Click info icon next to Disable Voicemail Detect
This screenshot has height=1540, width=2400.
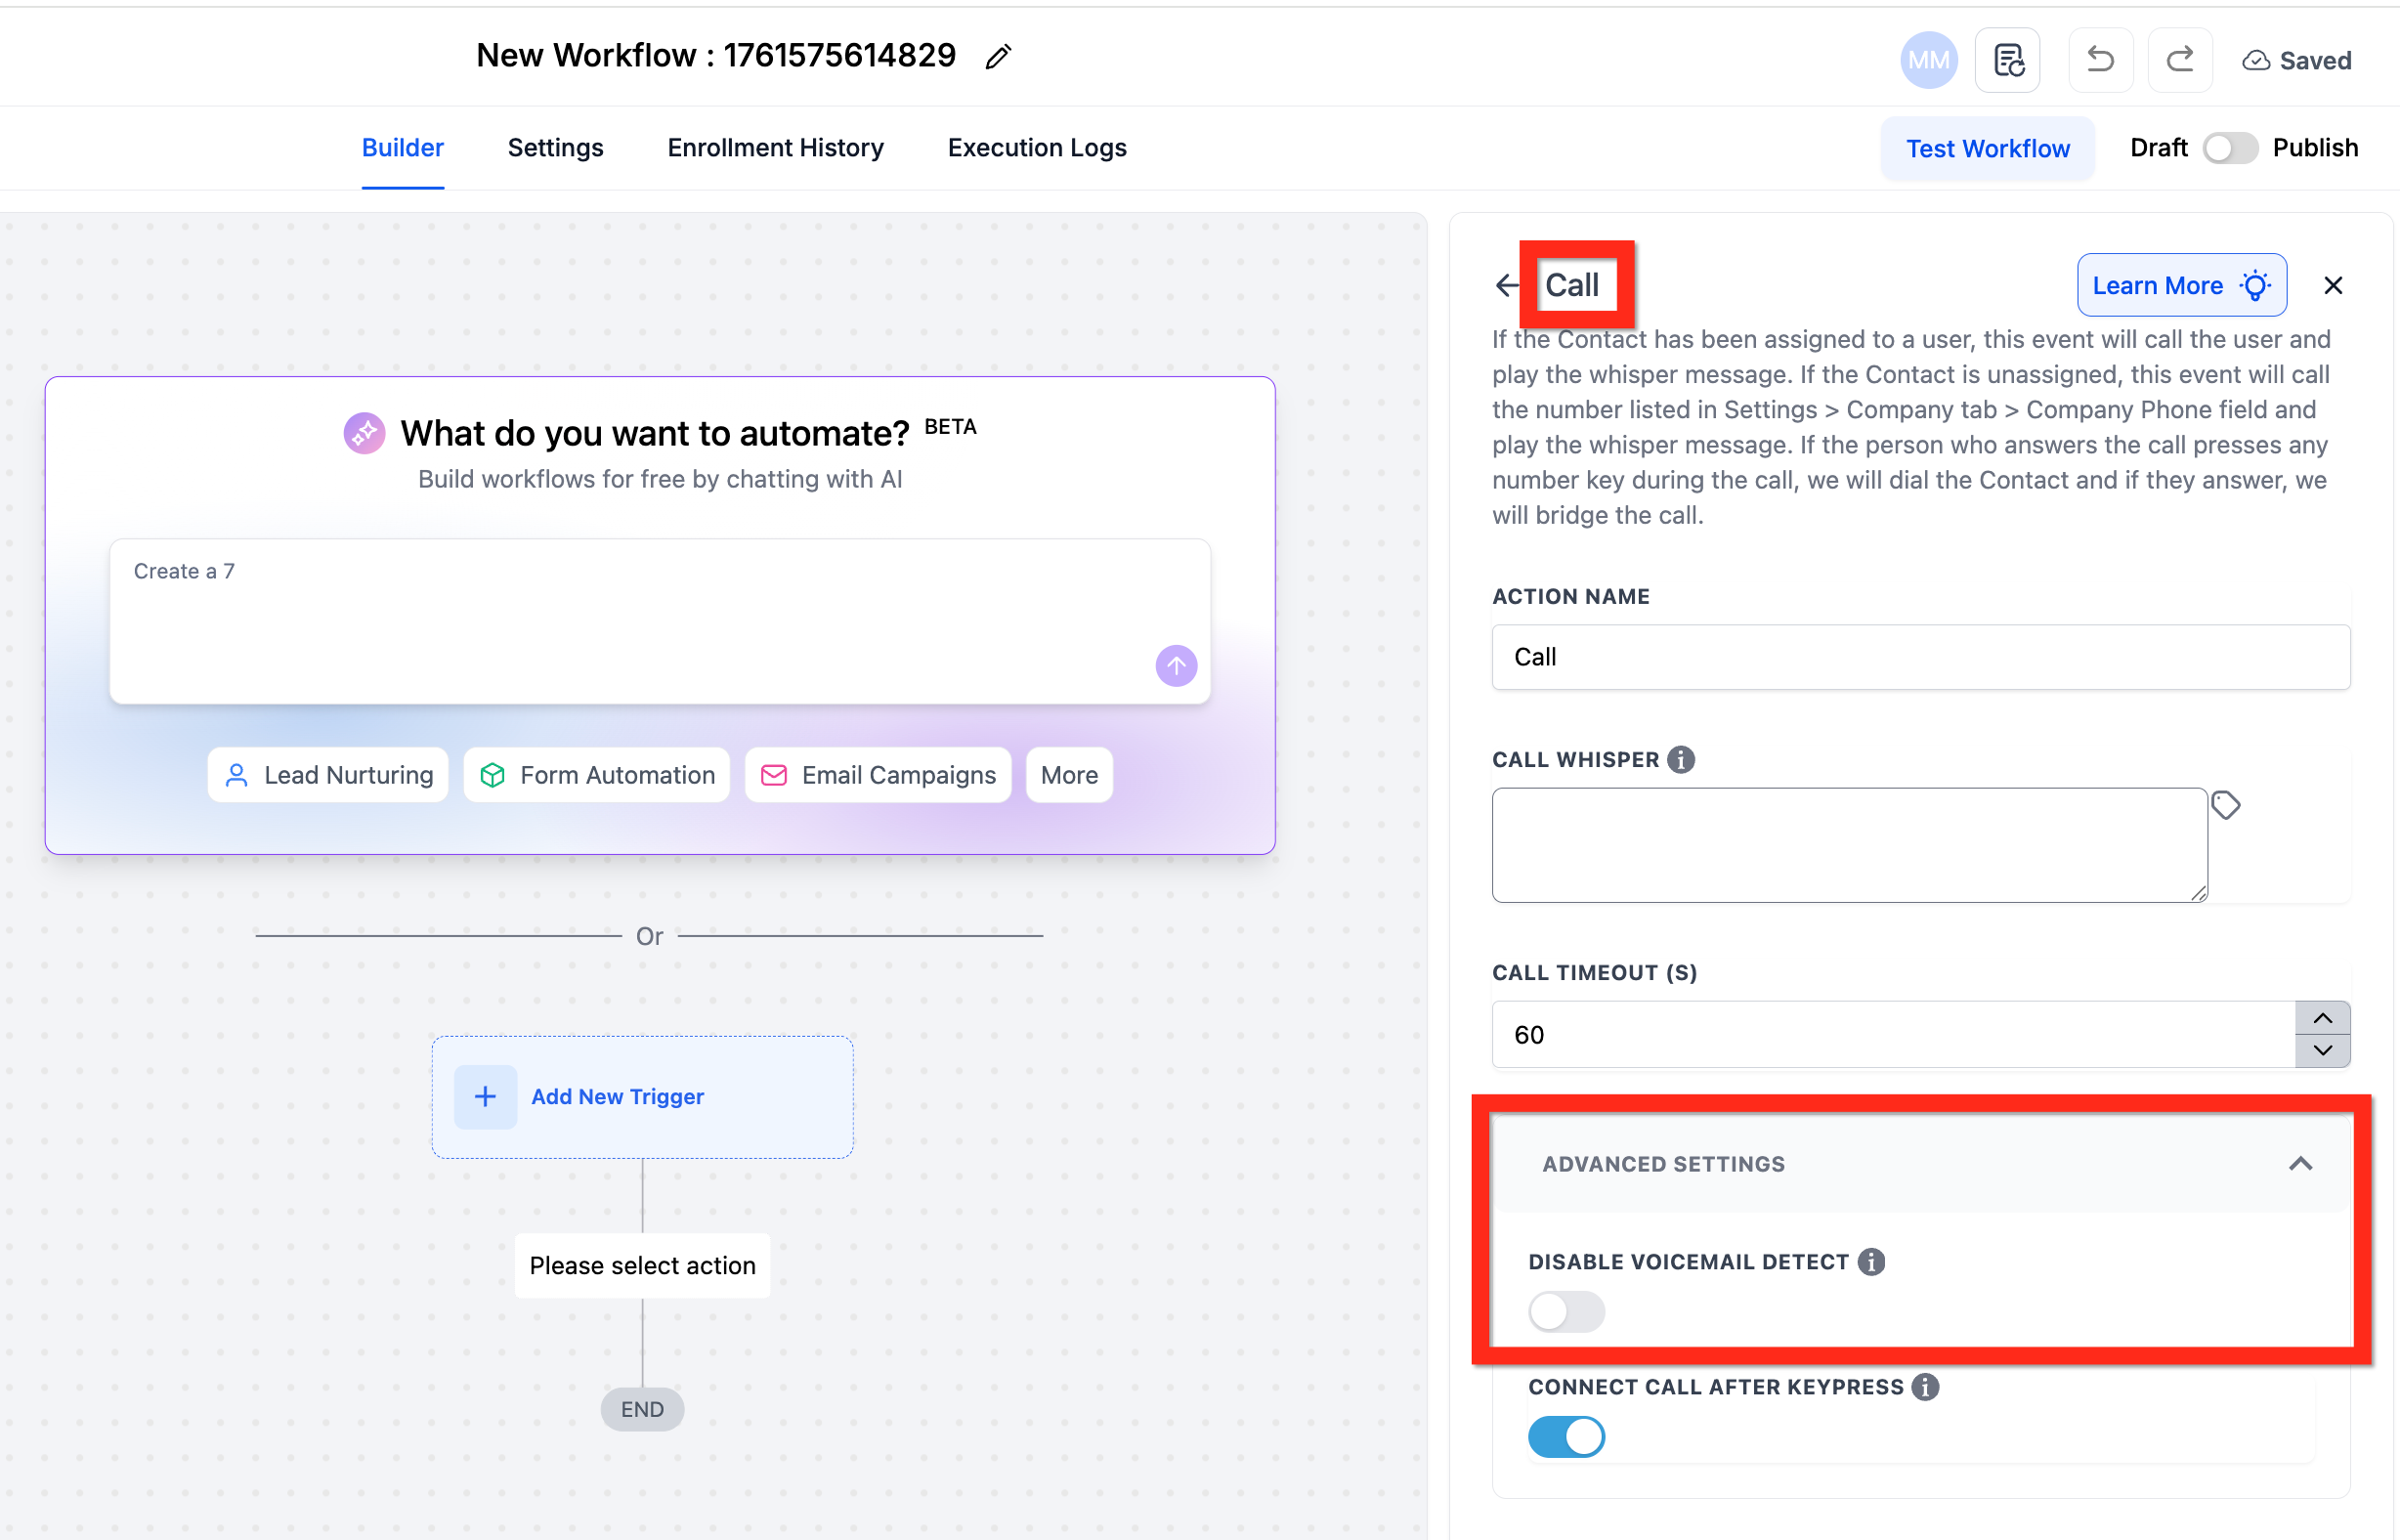pos(1871,1262)
